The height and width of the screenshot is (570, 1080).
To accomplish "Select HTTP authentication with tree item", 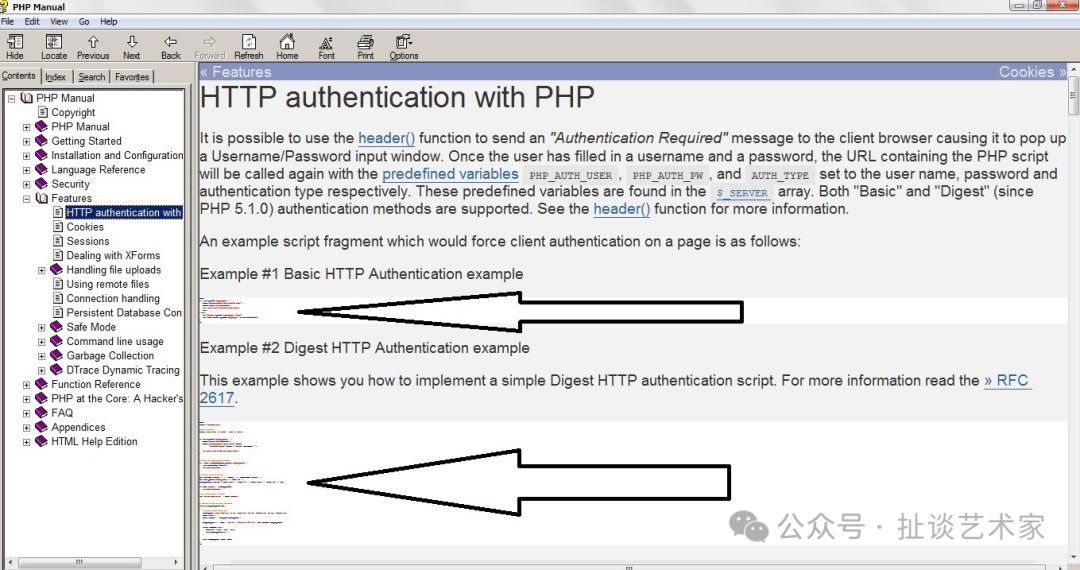I will (124, 213).
